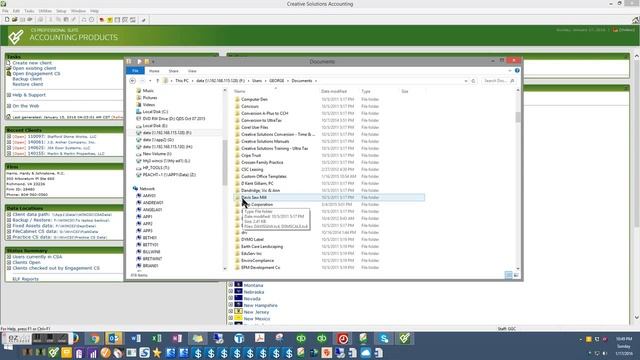Select the Davis Saw Mill folder
This screenshot has width=640, height=360.
click(x=329, y=198)
